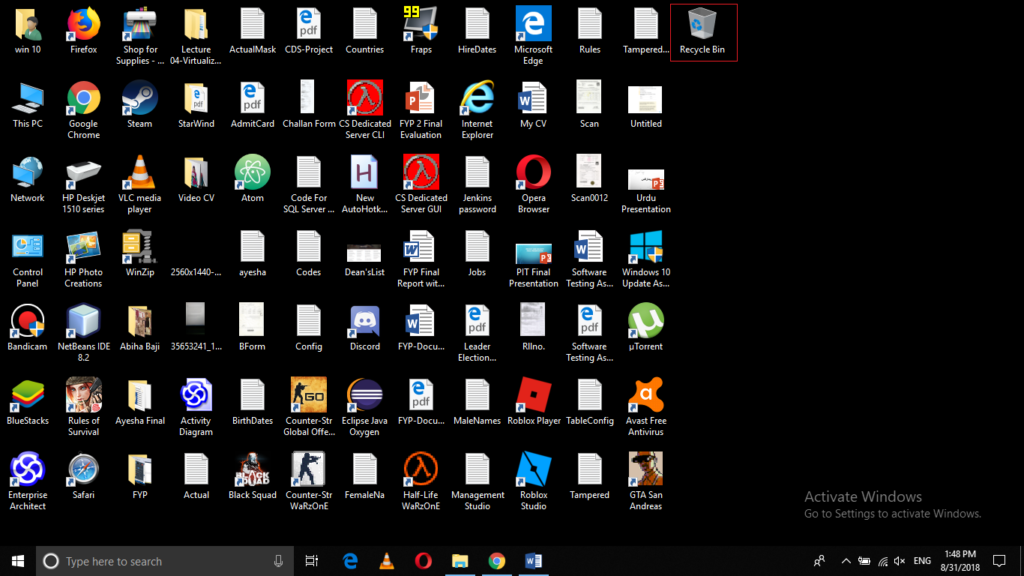1024x576 pixels.
Task: Click the Rules of Survival icon
Action: click(84, 408)
